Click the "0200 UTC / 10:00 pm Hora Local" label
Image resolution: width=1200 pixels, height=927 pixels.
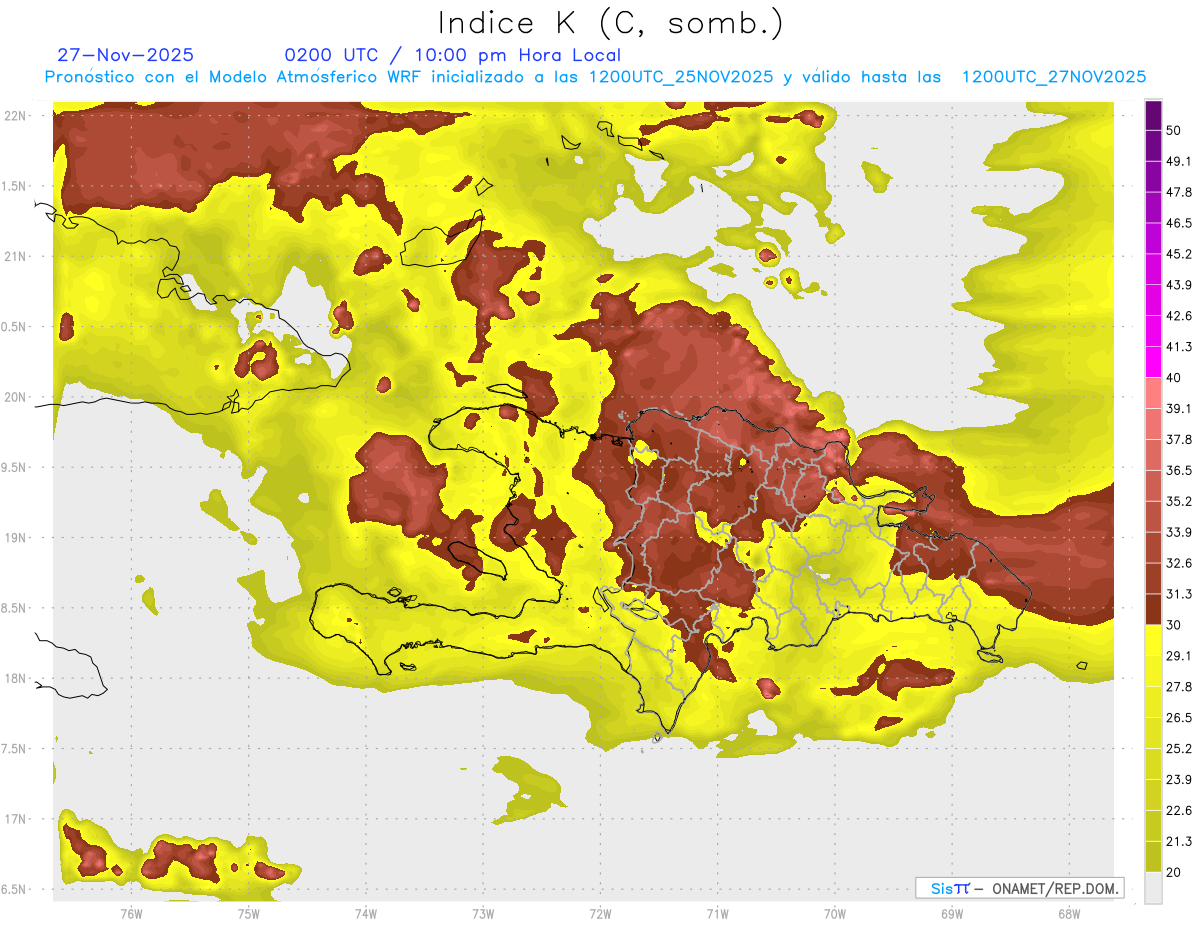(x=452, y=55)
